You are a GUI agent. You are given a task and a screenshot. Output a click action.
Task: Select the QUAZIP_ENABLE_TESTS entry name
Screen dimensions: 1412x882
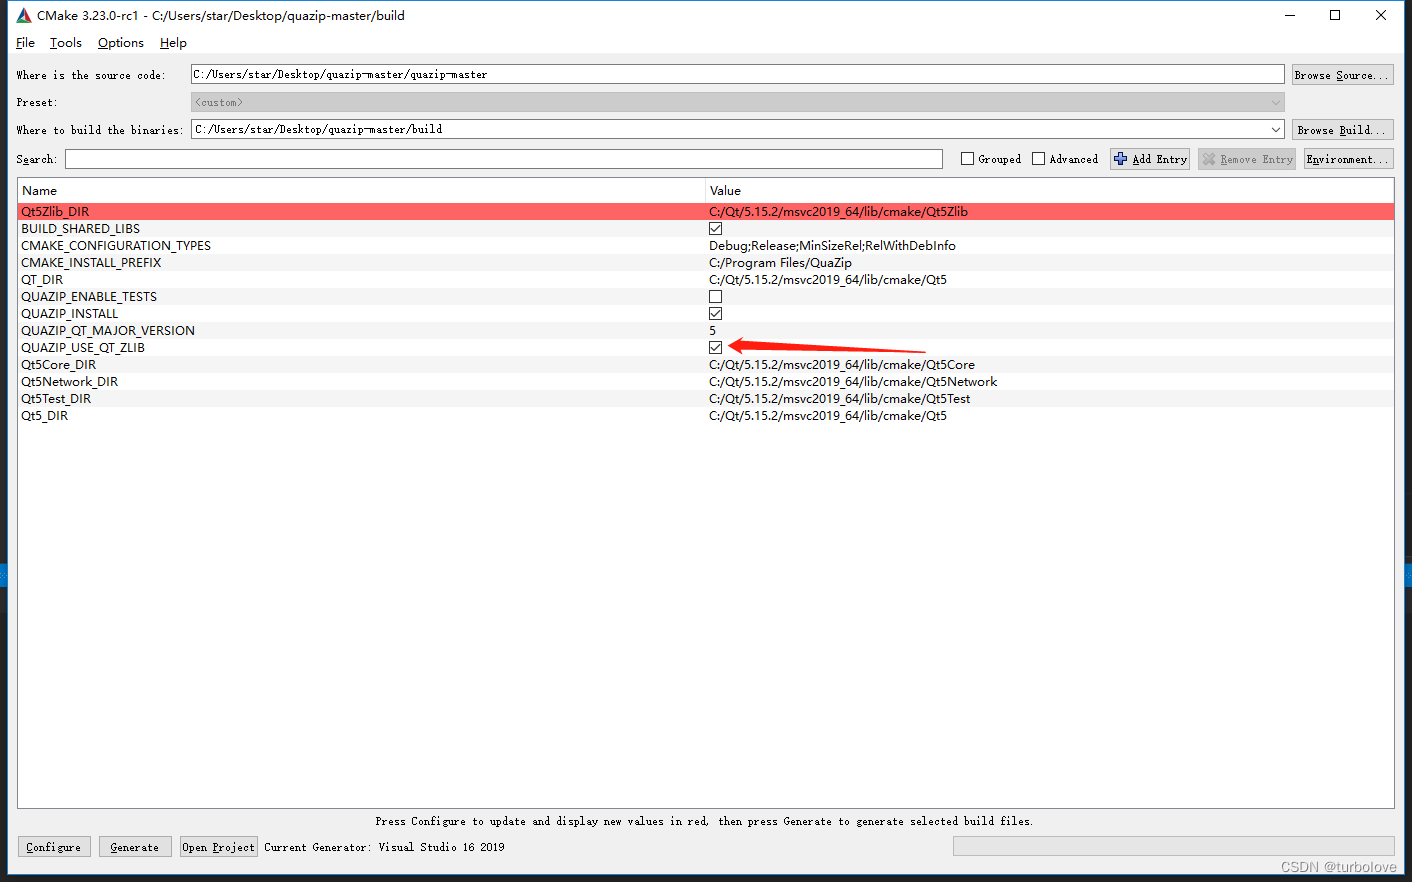coord(89,297)
